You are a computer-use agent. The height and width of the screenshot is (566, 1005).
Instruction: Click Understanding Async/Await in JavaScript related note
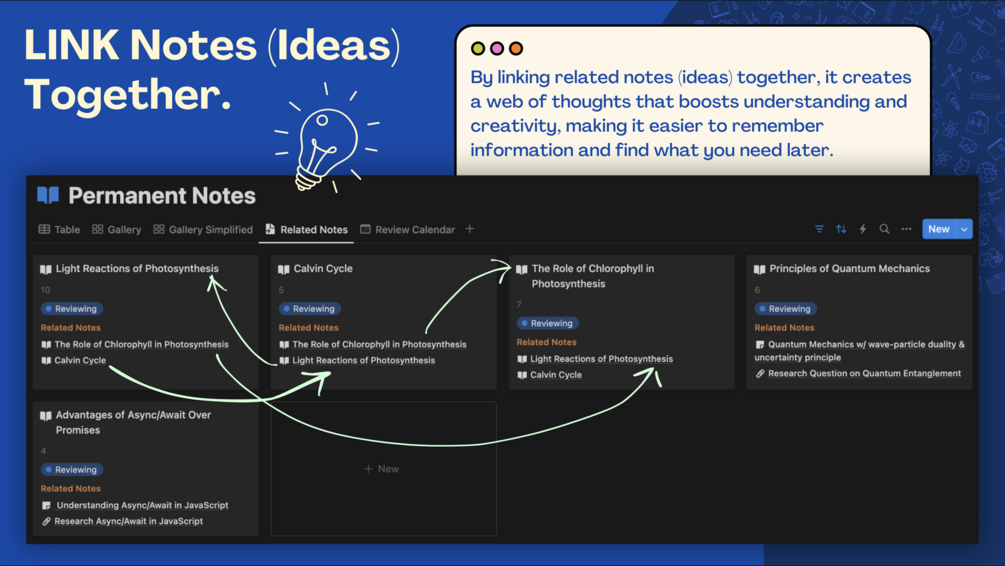pyautogui.click(x=142, y=505)
